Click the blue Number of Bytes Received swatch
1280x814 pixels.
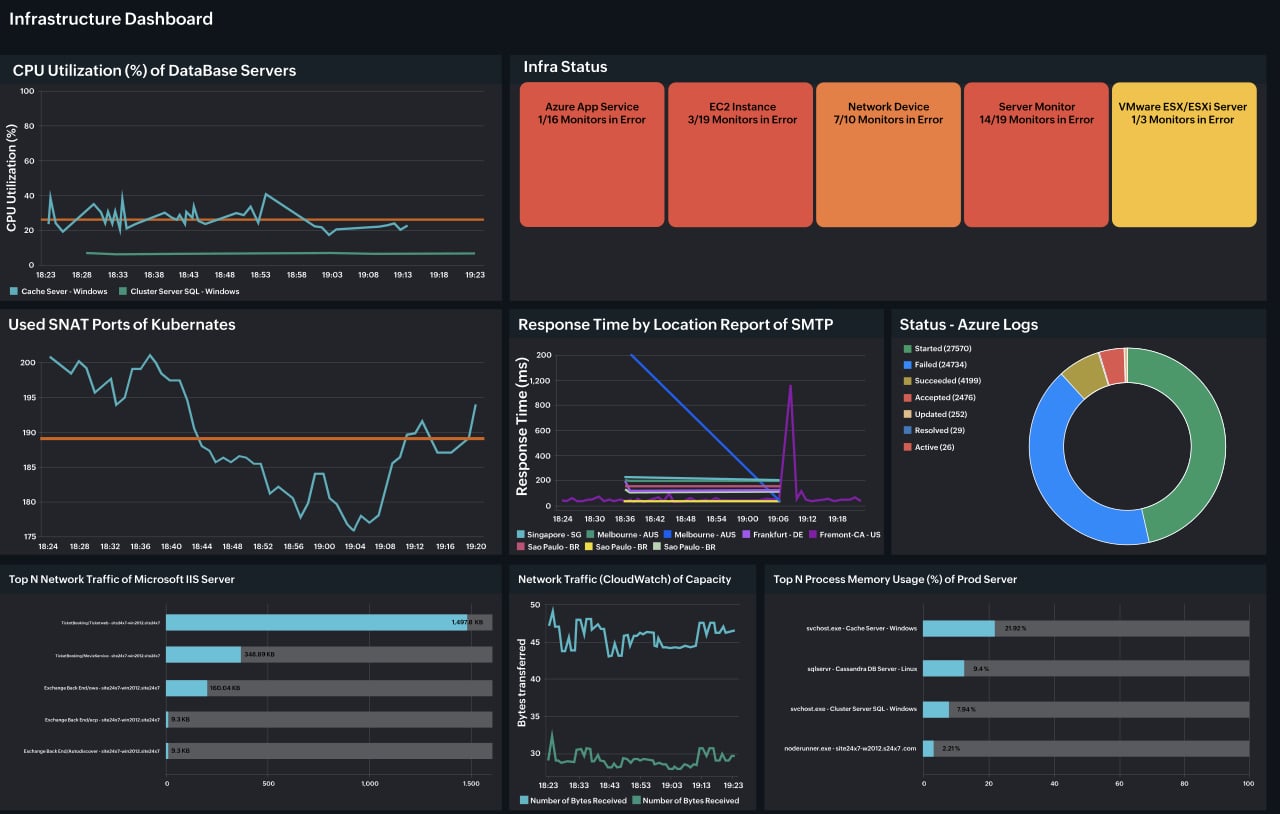[524, 801]
